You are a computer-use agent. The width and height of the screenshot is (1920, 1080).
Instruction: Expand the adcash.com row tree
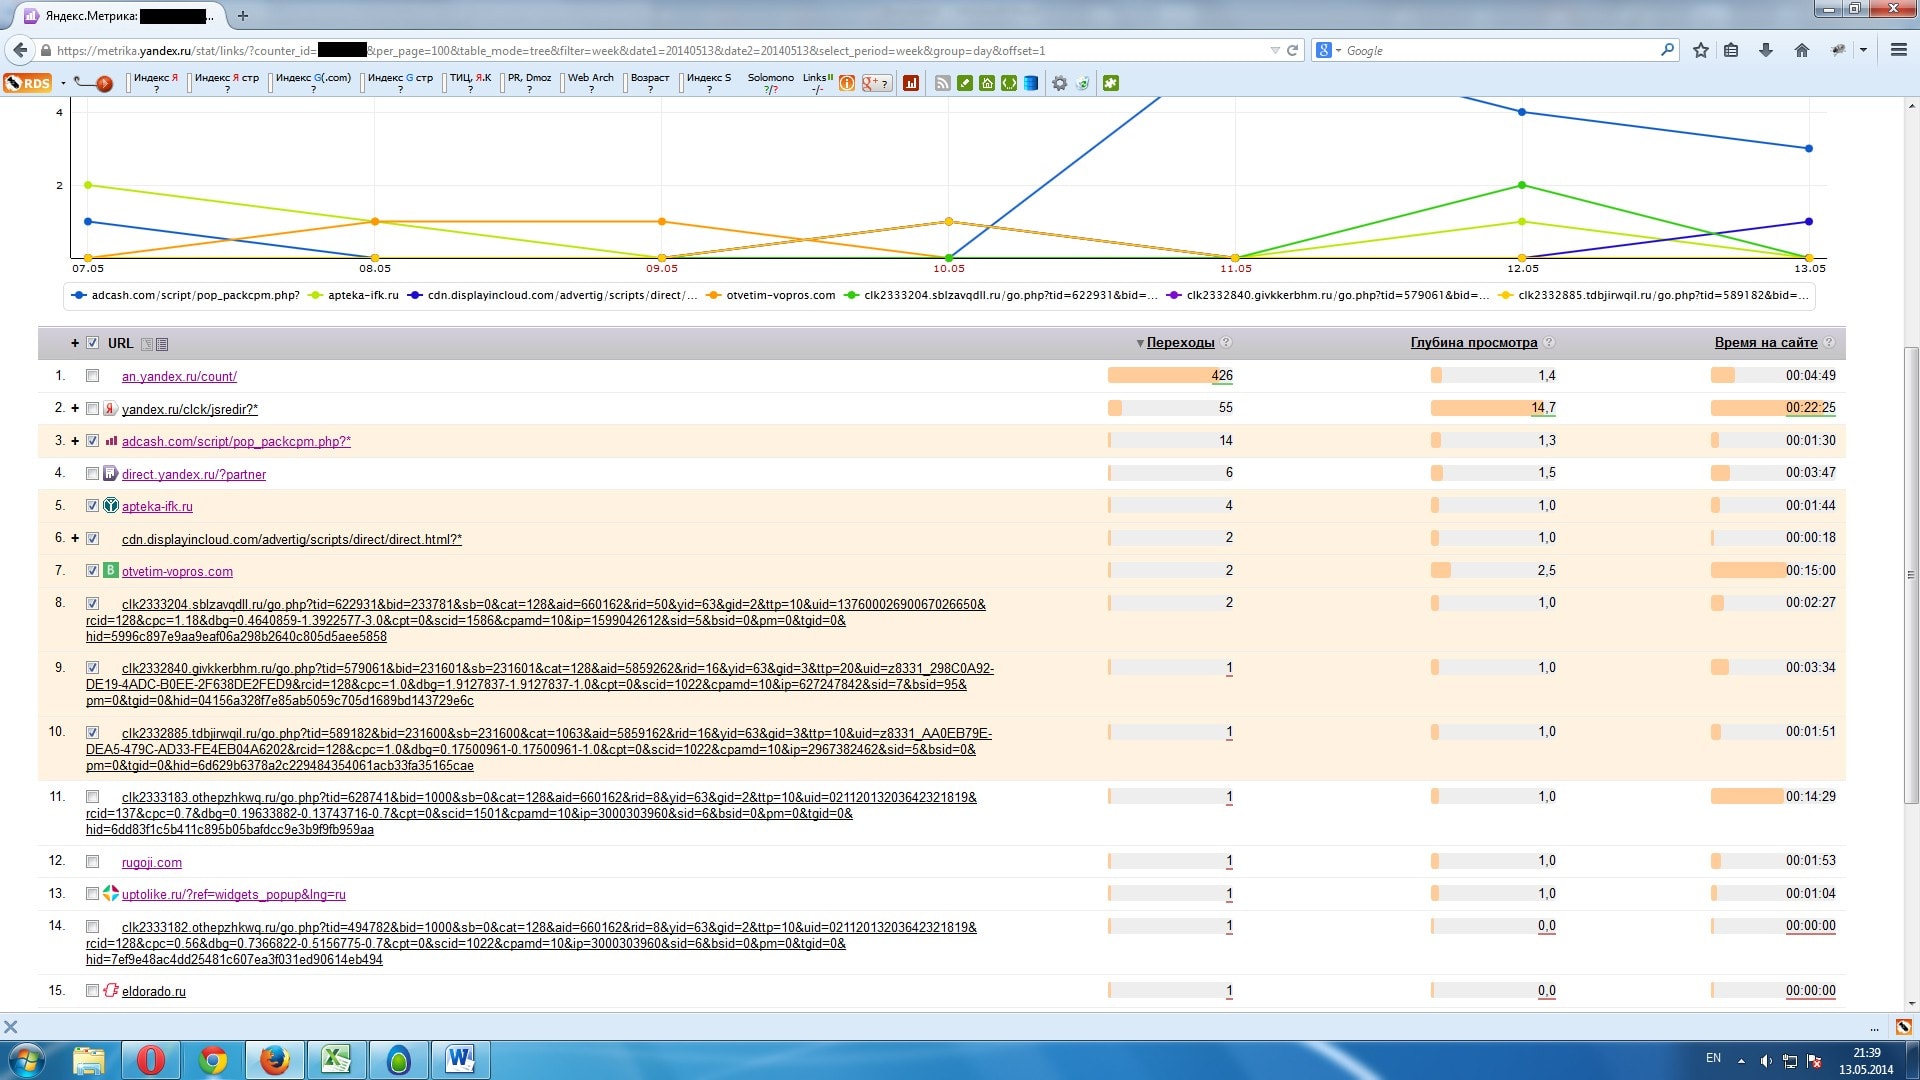click(75, 441)
